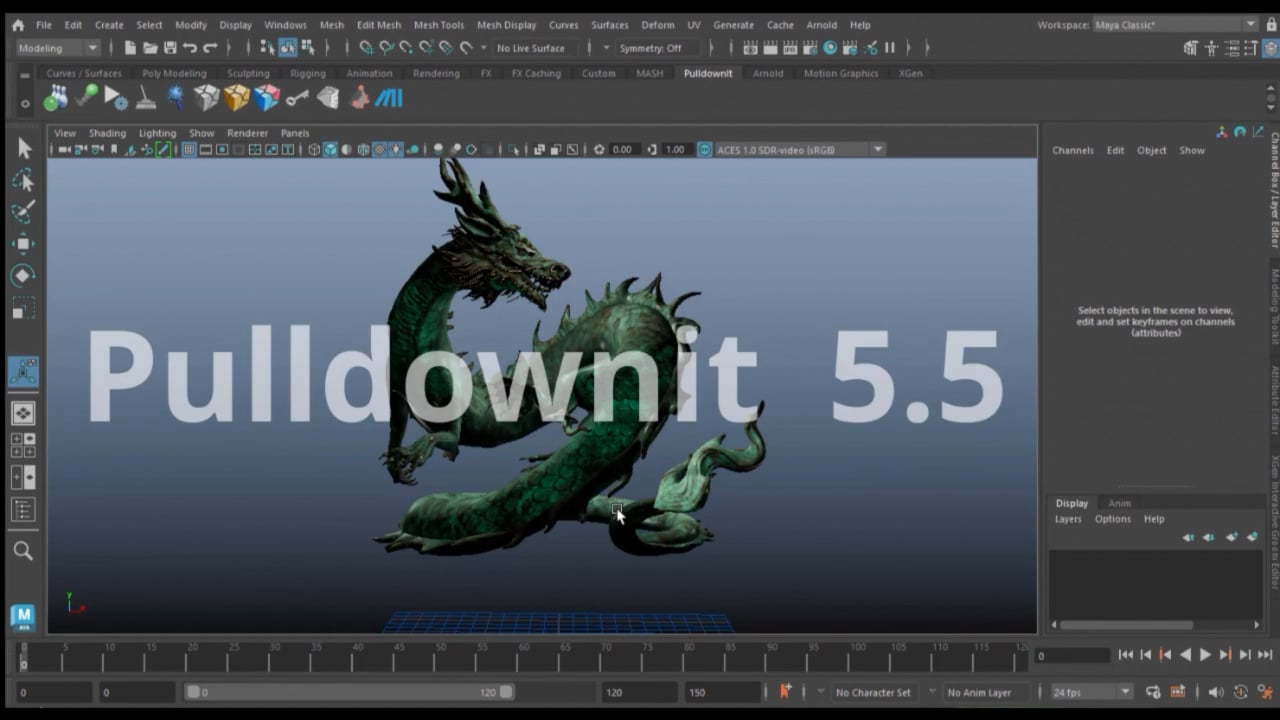Viewport: 1280px width, 720px height.
Task: Click the yellow fractured cube shelf icon
Action: point(237,98)
